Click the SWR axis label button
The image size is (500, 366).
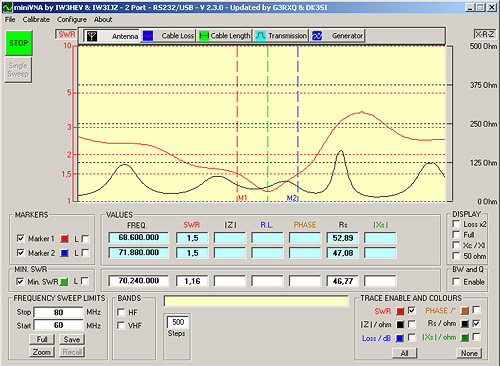pyautogui.click(x=66, y=34)
